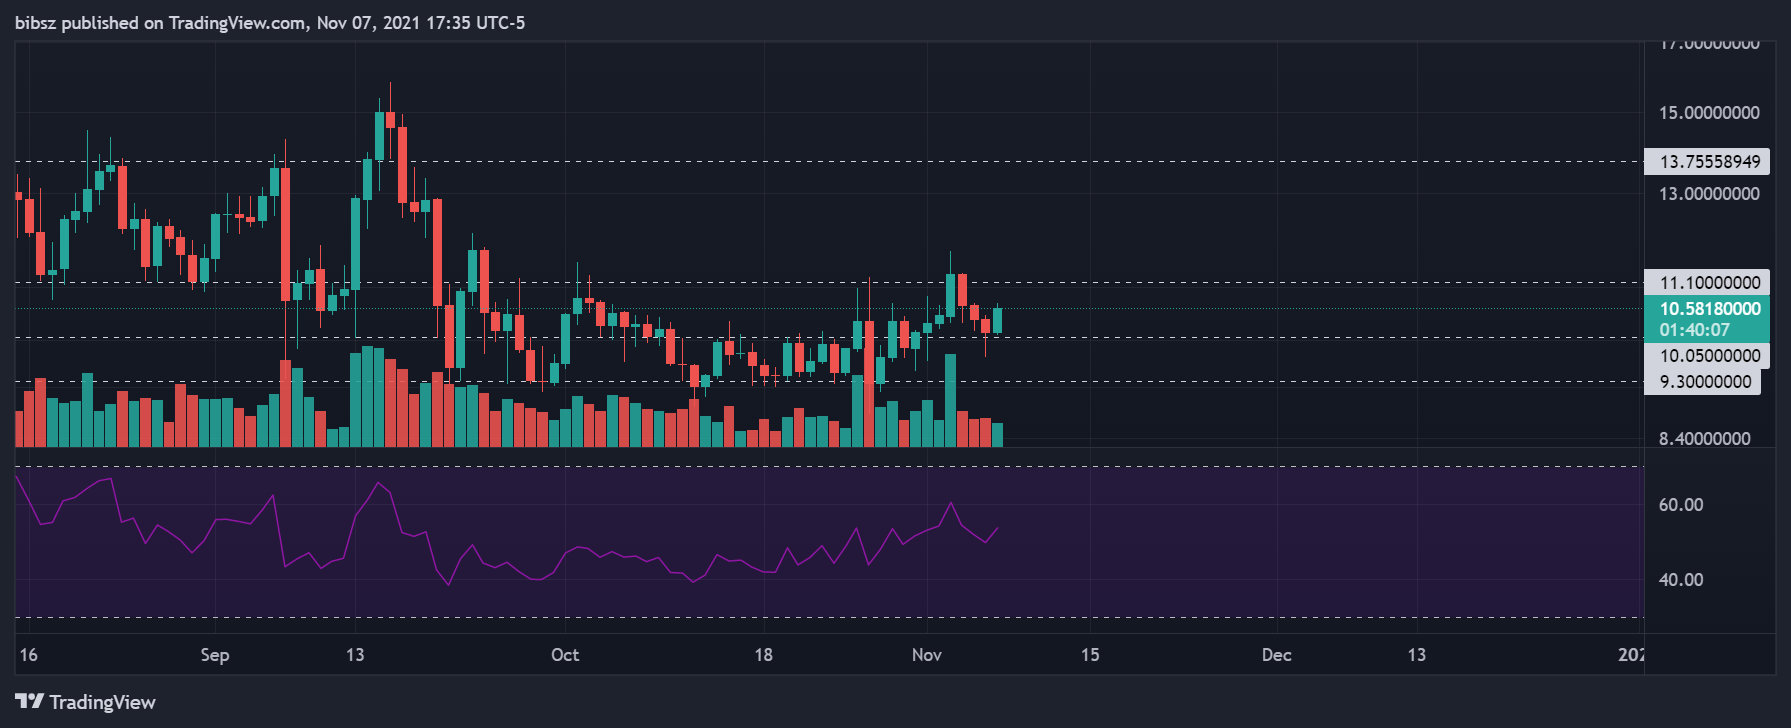Click the published-by header text at top
The height and width of the screenshot is (728, 1791).
(x=270, y=23)
